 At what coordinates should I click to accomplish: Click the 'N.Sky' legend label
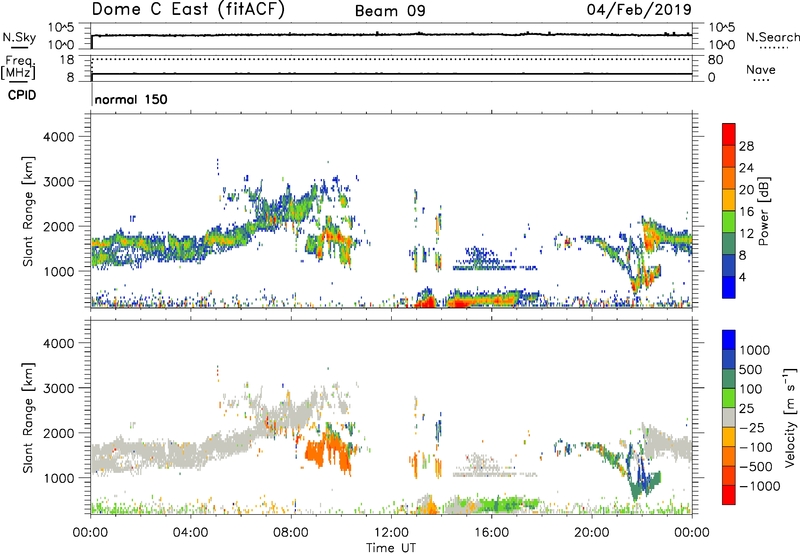tap(19, 38)
